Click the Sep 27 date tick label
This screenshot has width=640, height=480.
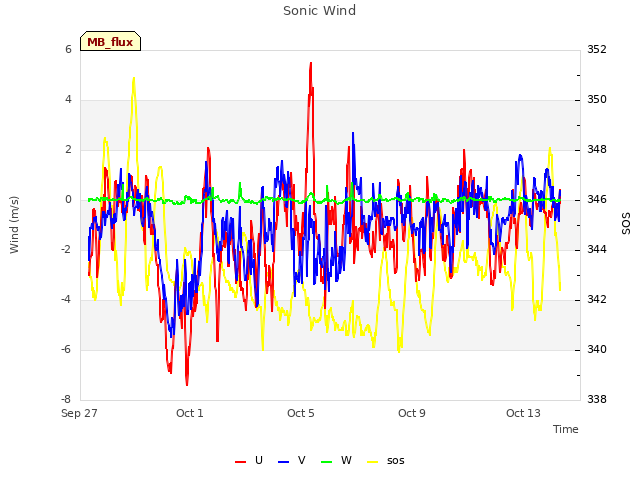[79, 413]
